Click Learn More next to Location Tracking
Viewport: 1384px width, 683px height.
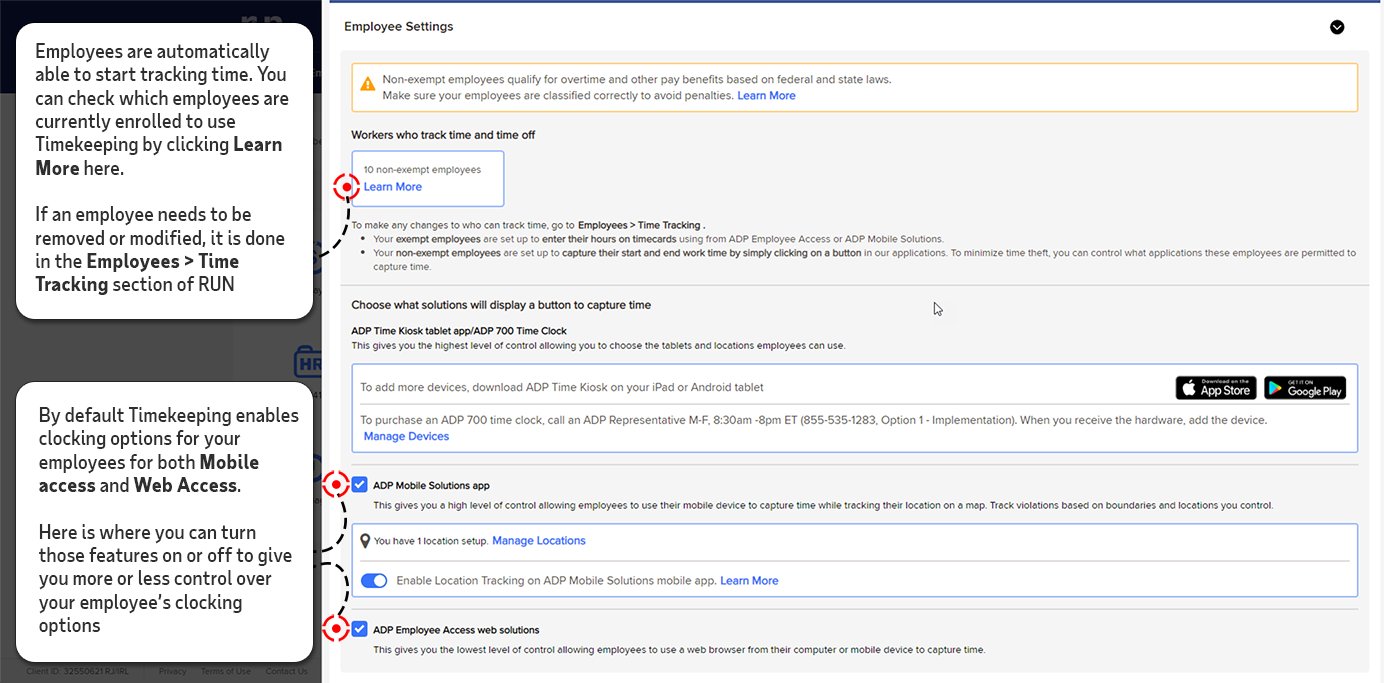749,580
